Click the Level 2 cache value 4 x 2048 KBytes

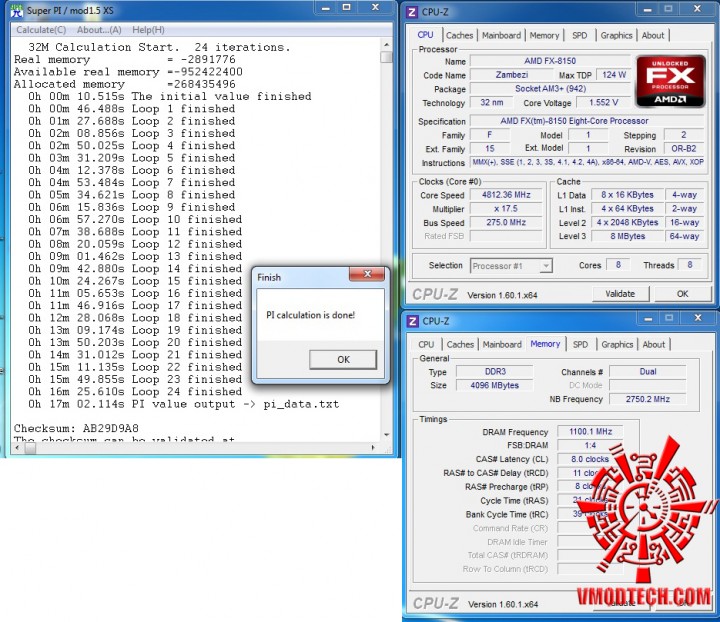coord(627,222)
